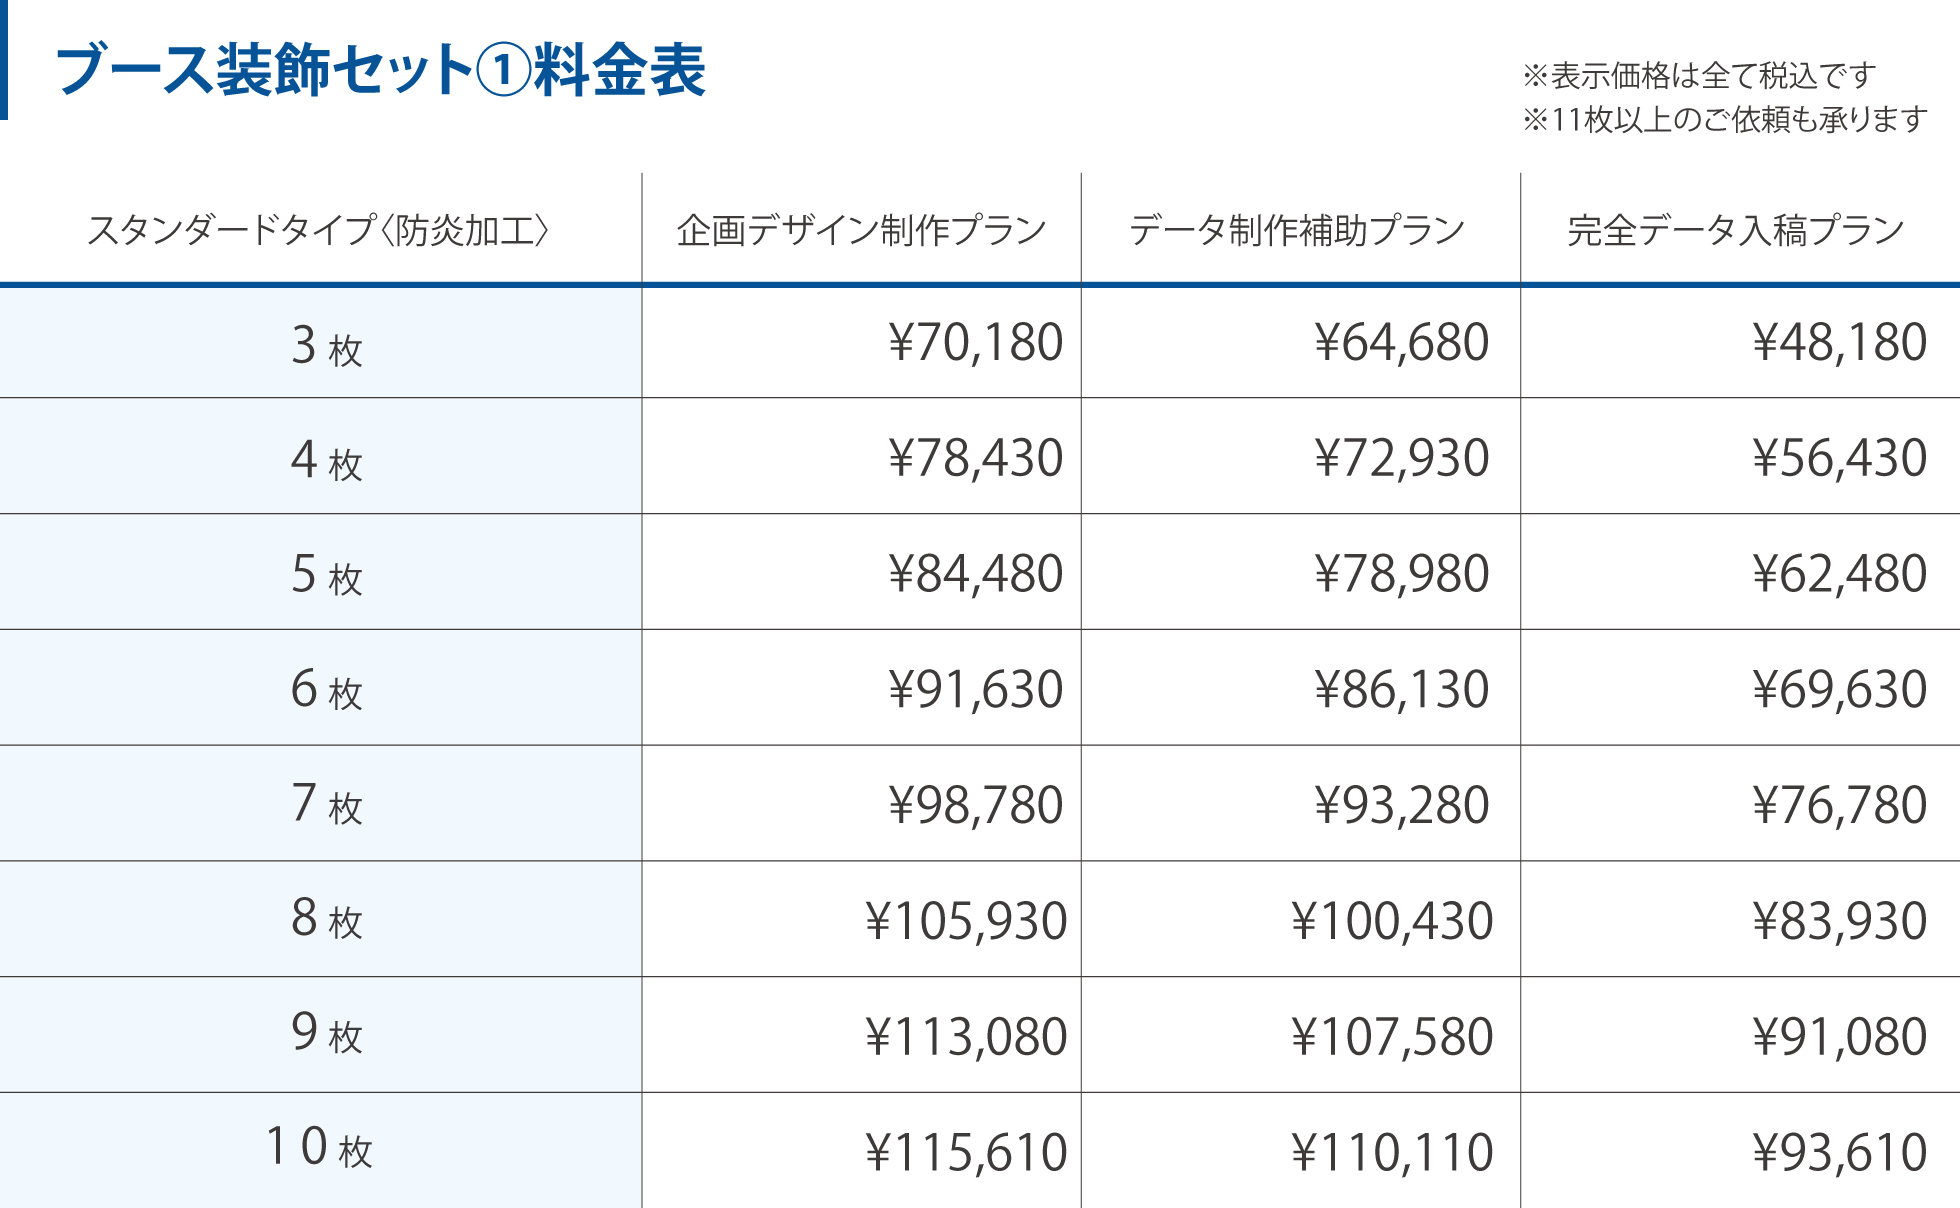Click the ブース装飾セット①料金表 title

381,70
